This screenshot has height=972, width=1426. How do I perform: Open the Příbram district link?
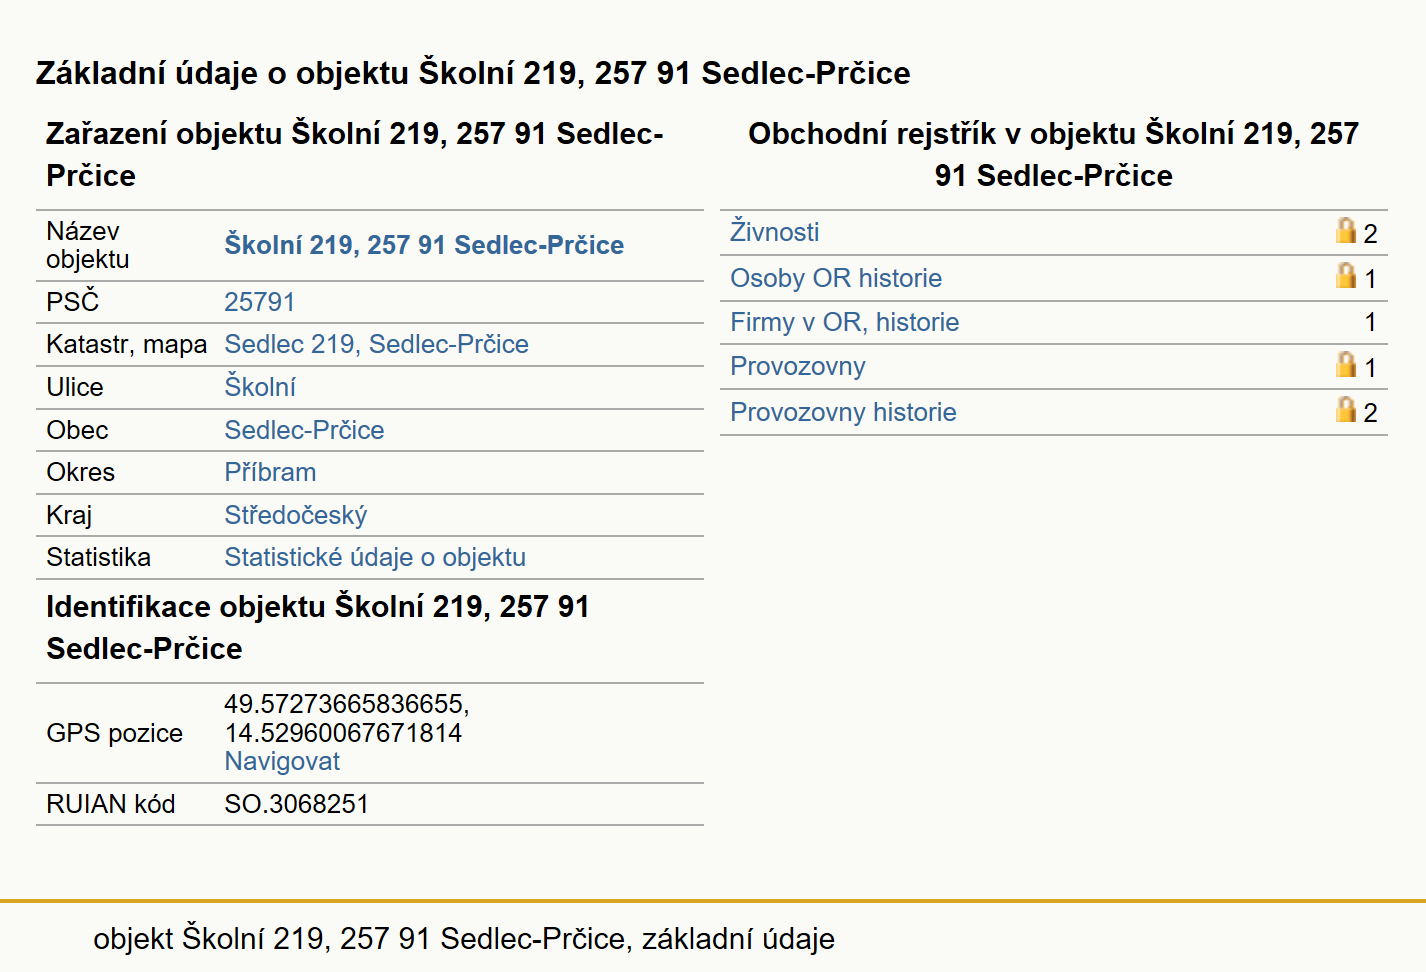click(x=270, y=472)
